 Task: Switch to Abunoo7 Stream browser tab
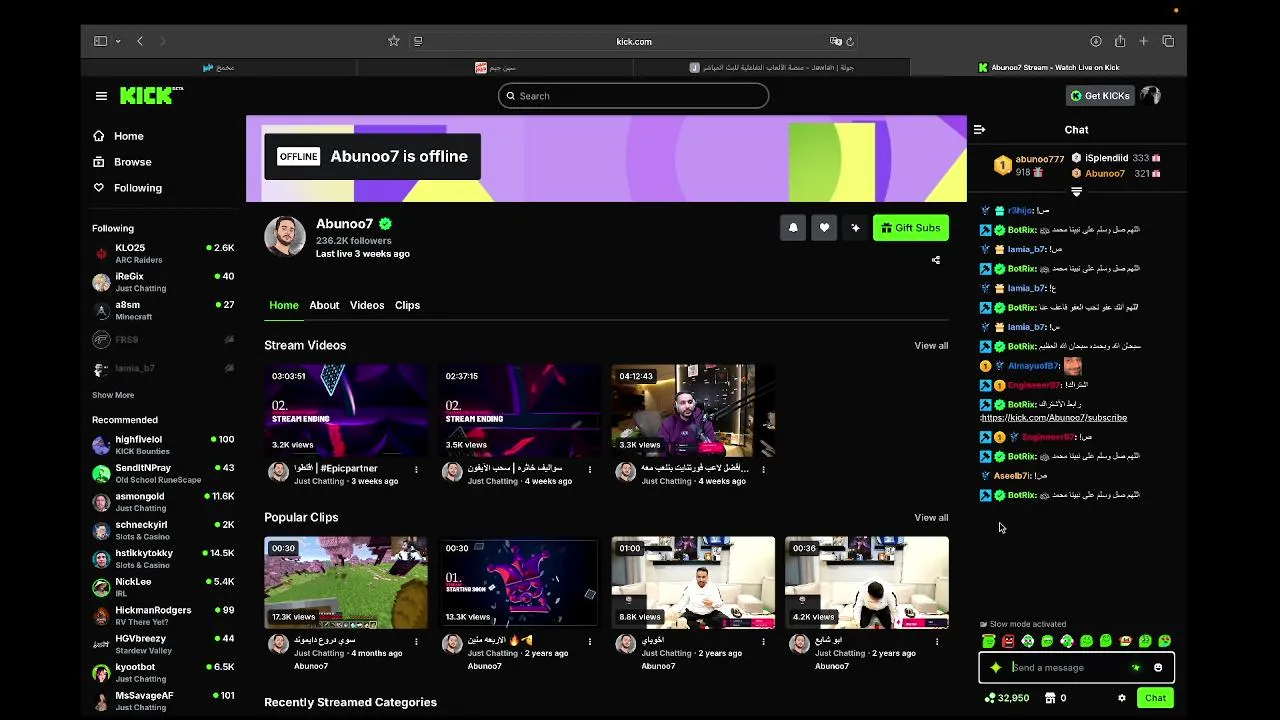pyautogui.click(x=1048, y=68)
